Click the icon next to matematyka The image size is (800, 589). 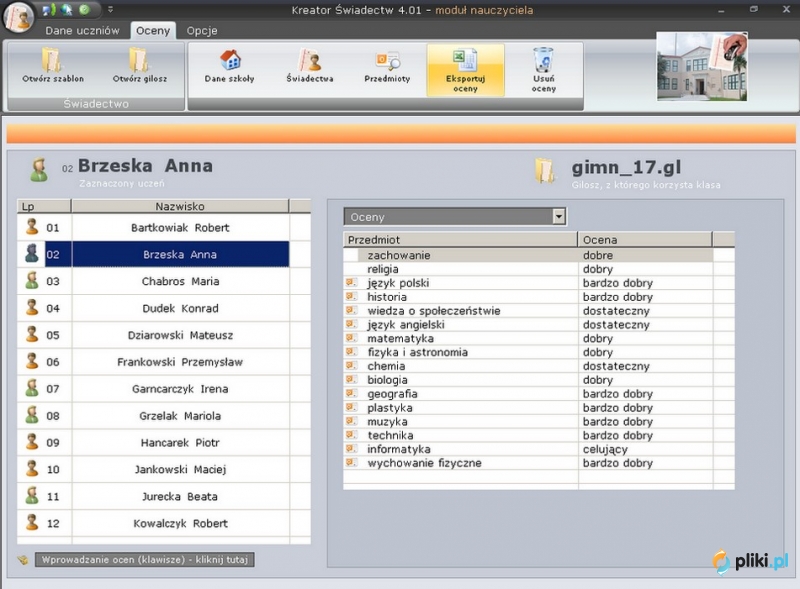(x=351, y=337)
